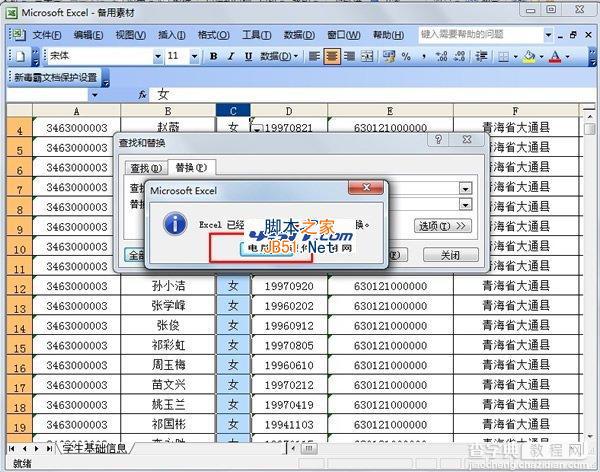Open the 编辑(E) menu
This screenshot has height=472, width=600.
[x=88, y=35]
